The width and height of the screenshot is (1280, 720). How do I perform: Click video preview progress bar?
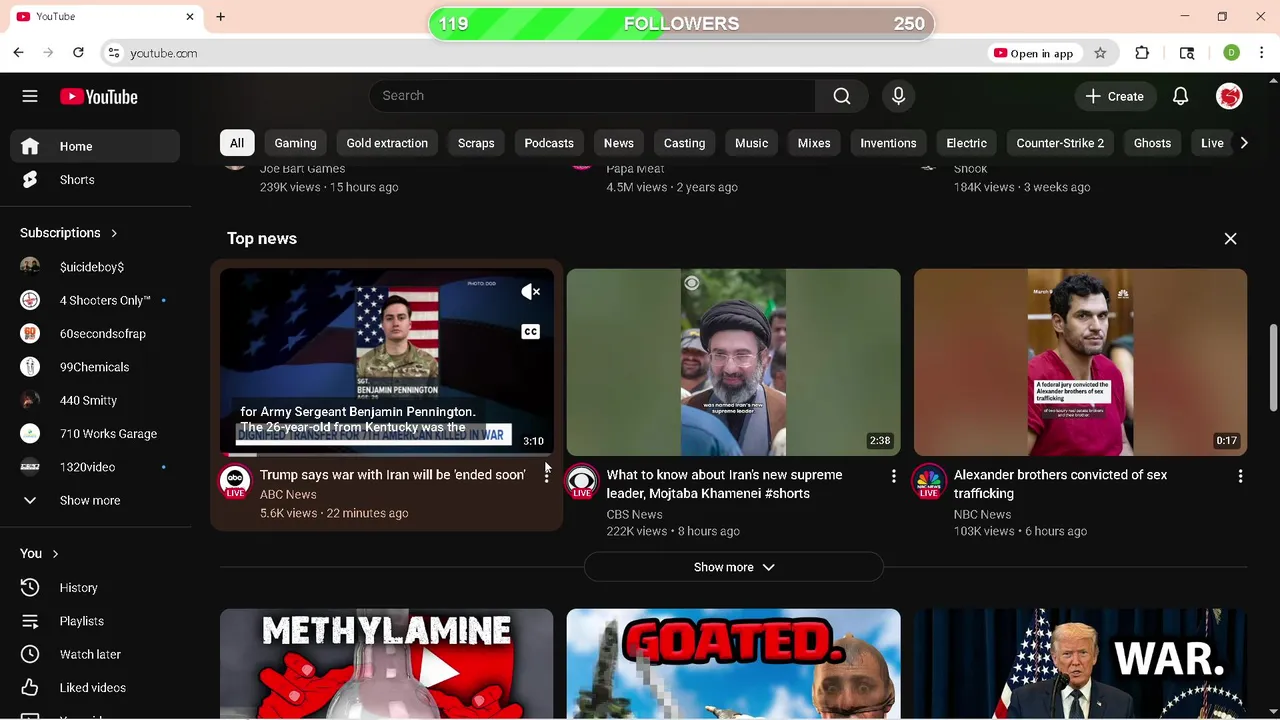(386, 453)
